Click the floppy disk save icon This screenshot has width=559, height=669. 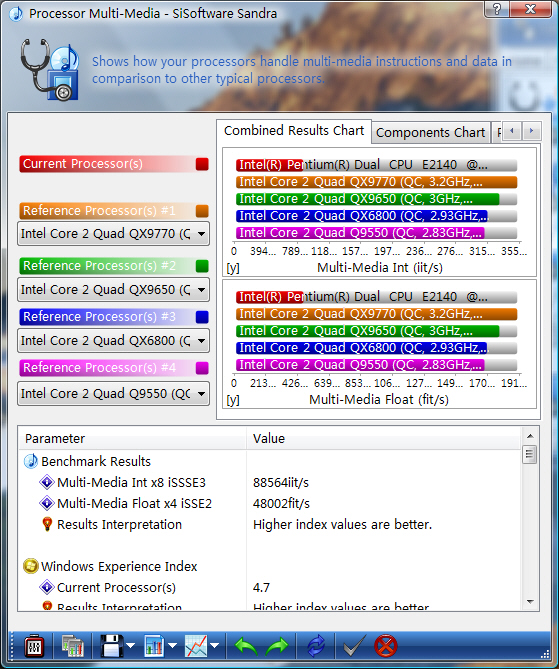[111, 646]
